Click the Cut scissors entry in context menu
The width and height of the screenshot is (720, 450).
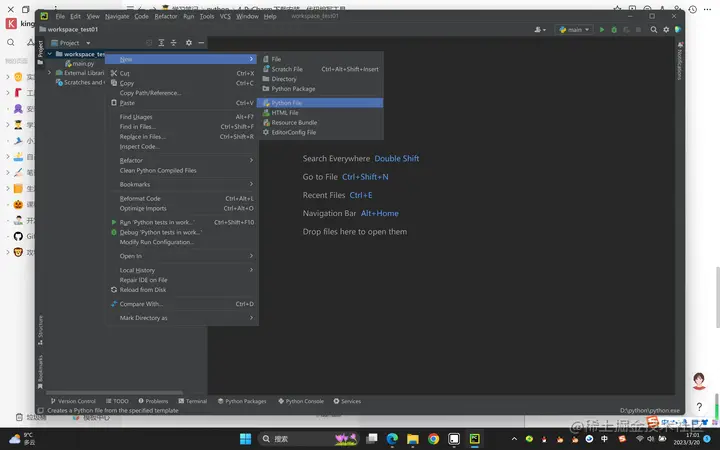click(183, 73)
